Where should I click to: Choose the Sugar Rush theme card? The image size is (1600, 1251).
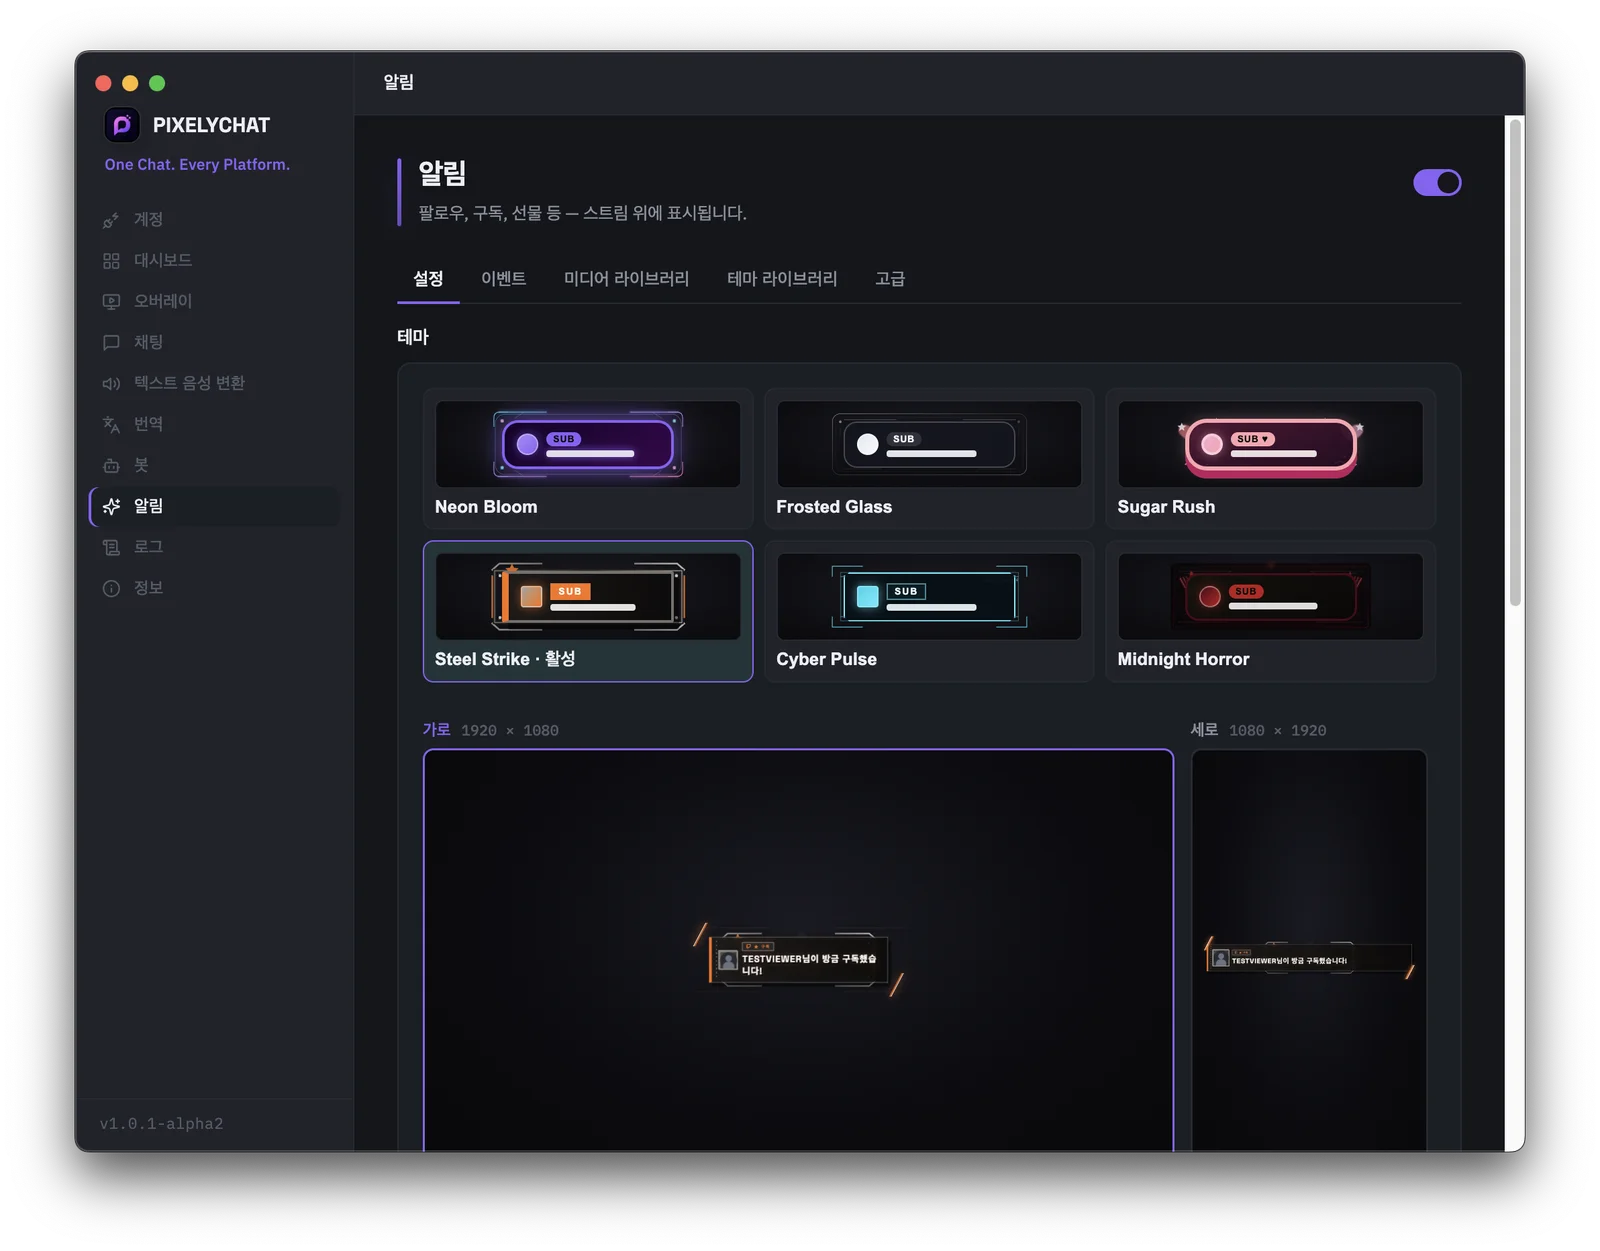coord(1270,459)
